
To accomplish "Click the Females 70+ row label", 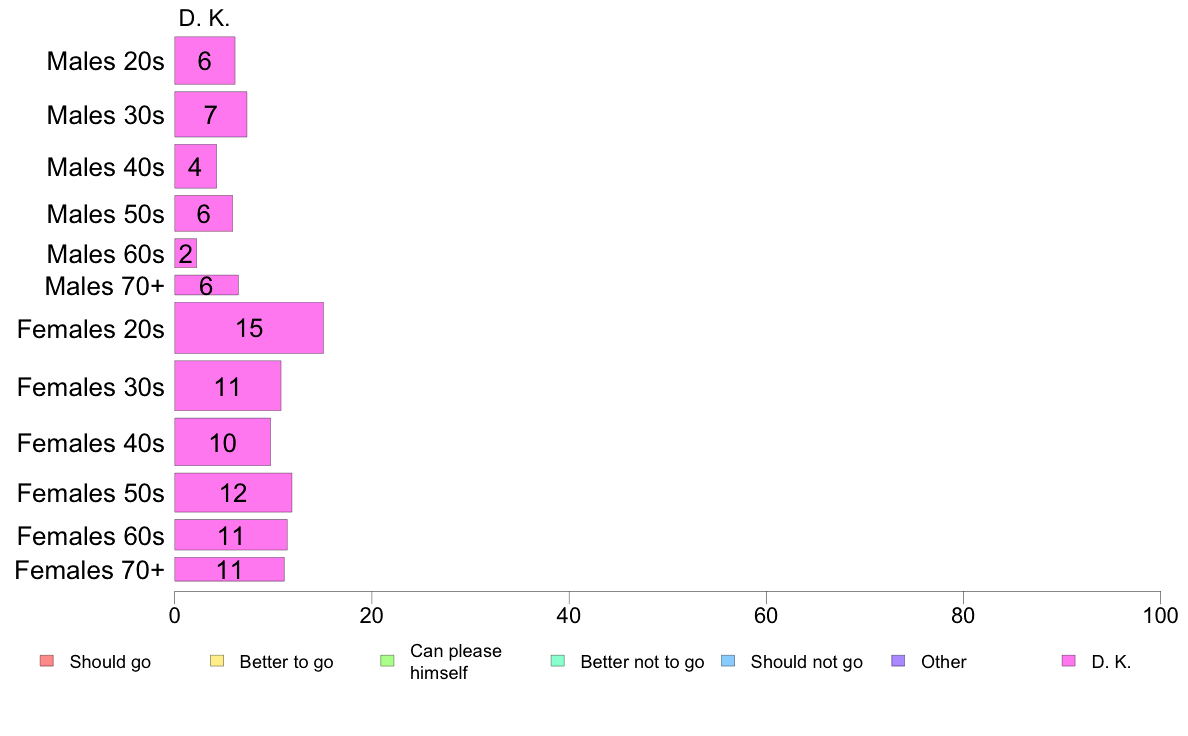I will (89, 570).
